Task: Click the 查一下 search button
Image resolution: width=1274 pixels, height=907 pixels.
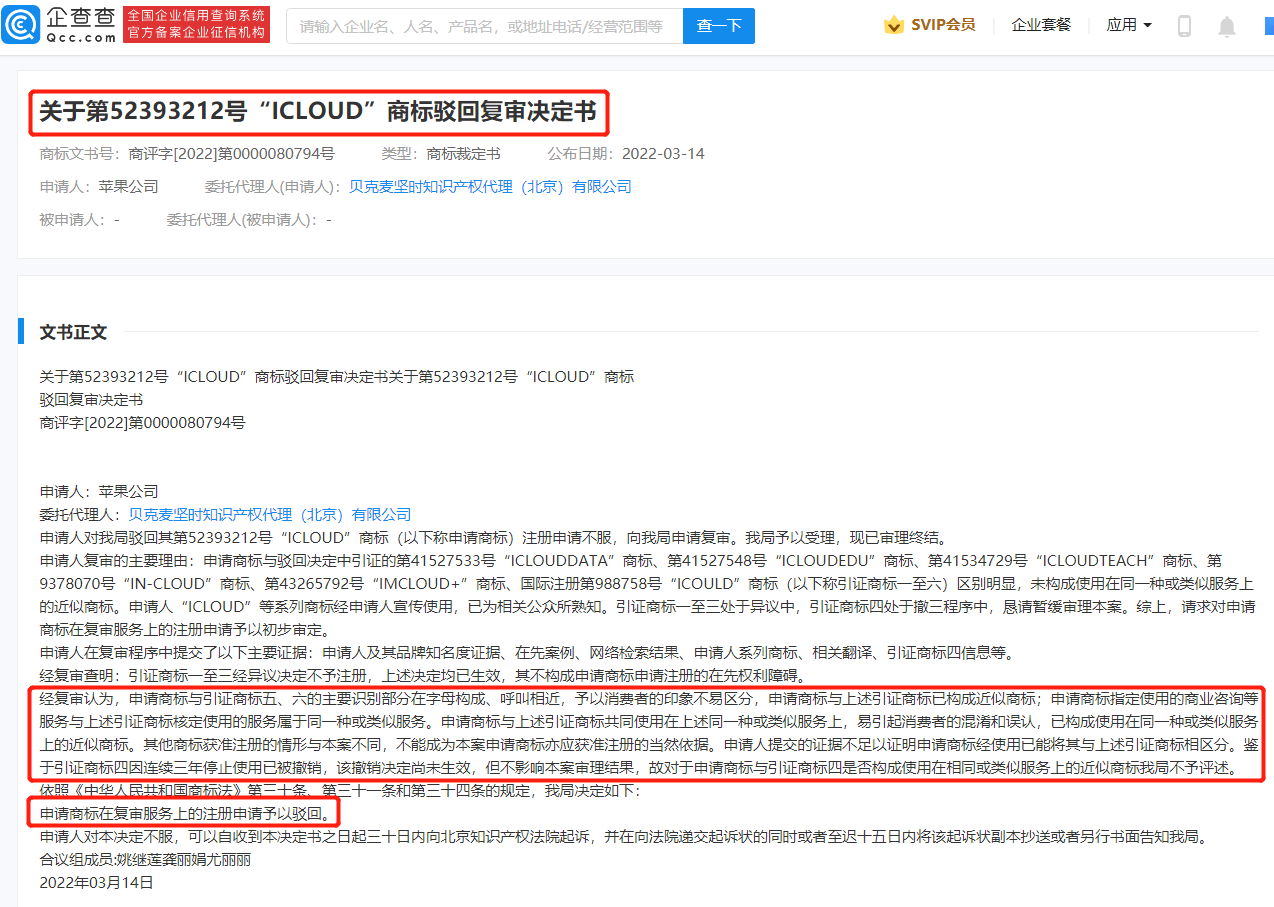Action: pyautogui.click(x=719, y=26)
